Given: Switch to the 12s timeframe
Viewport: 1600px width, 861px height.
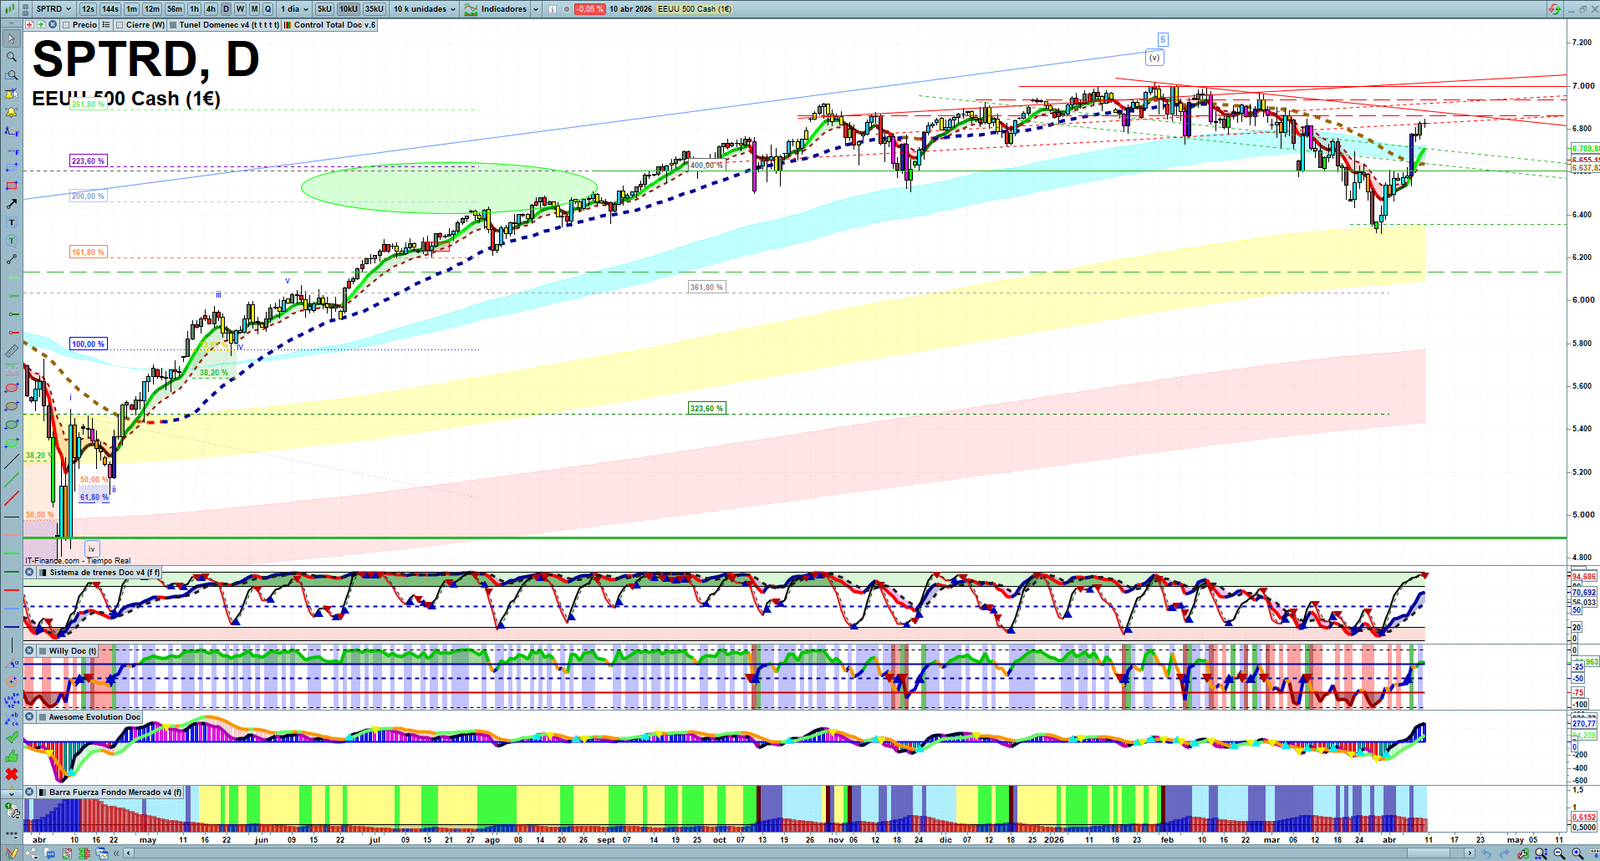Looking at the screenshot, I should click(x=88, y=9).
